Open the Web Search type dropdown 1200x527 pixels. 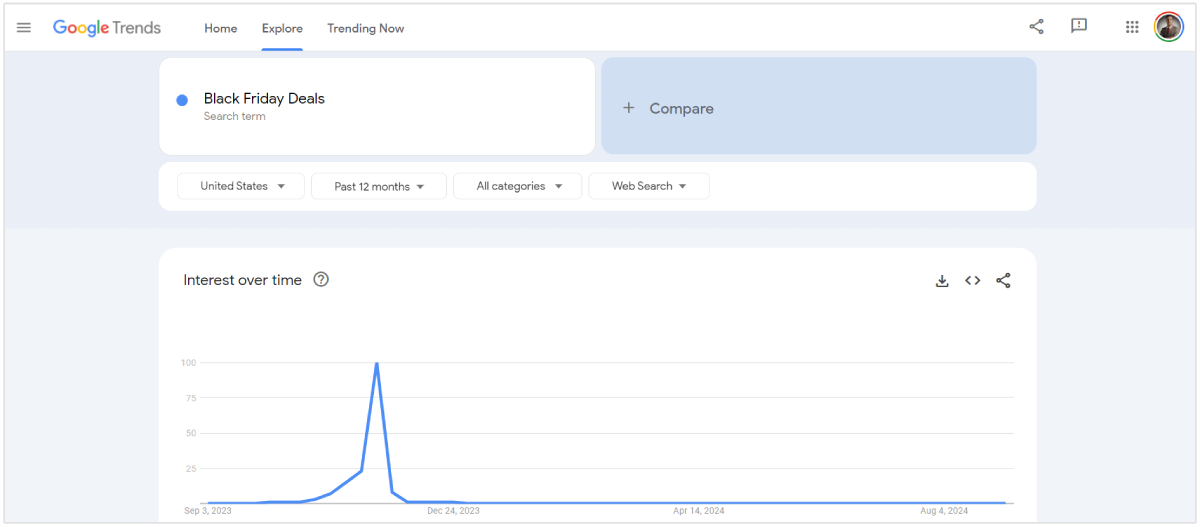pyautogui.click(x=649, y=186)
